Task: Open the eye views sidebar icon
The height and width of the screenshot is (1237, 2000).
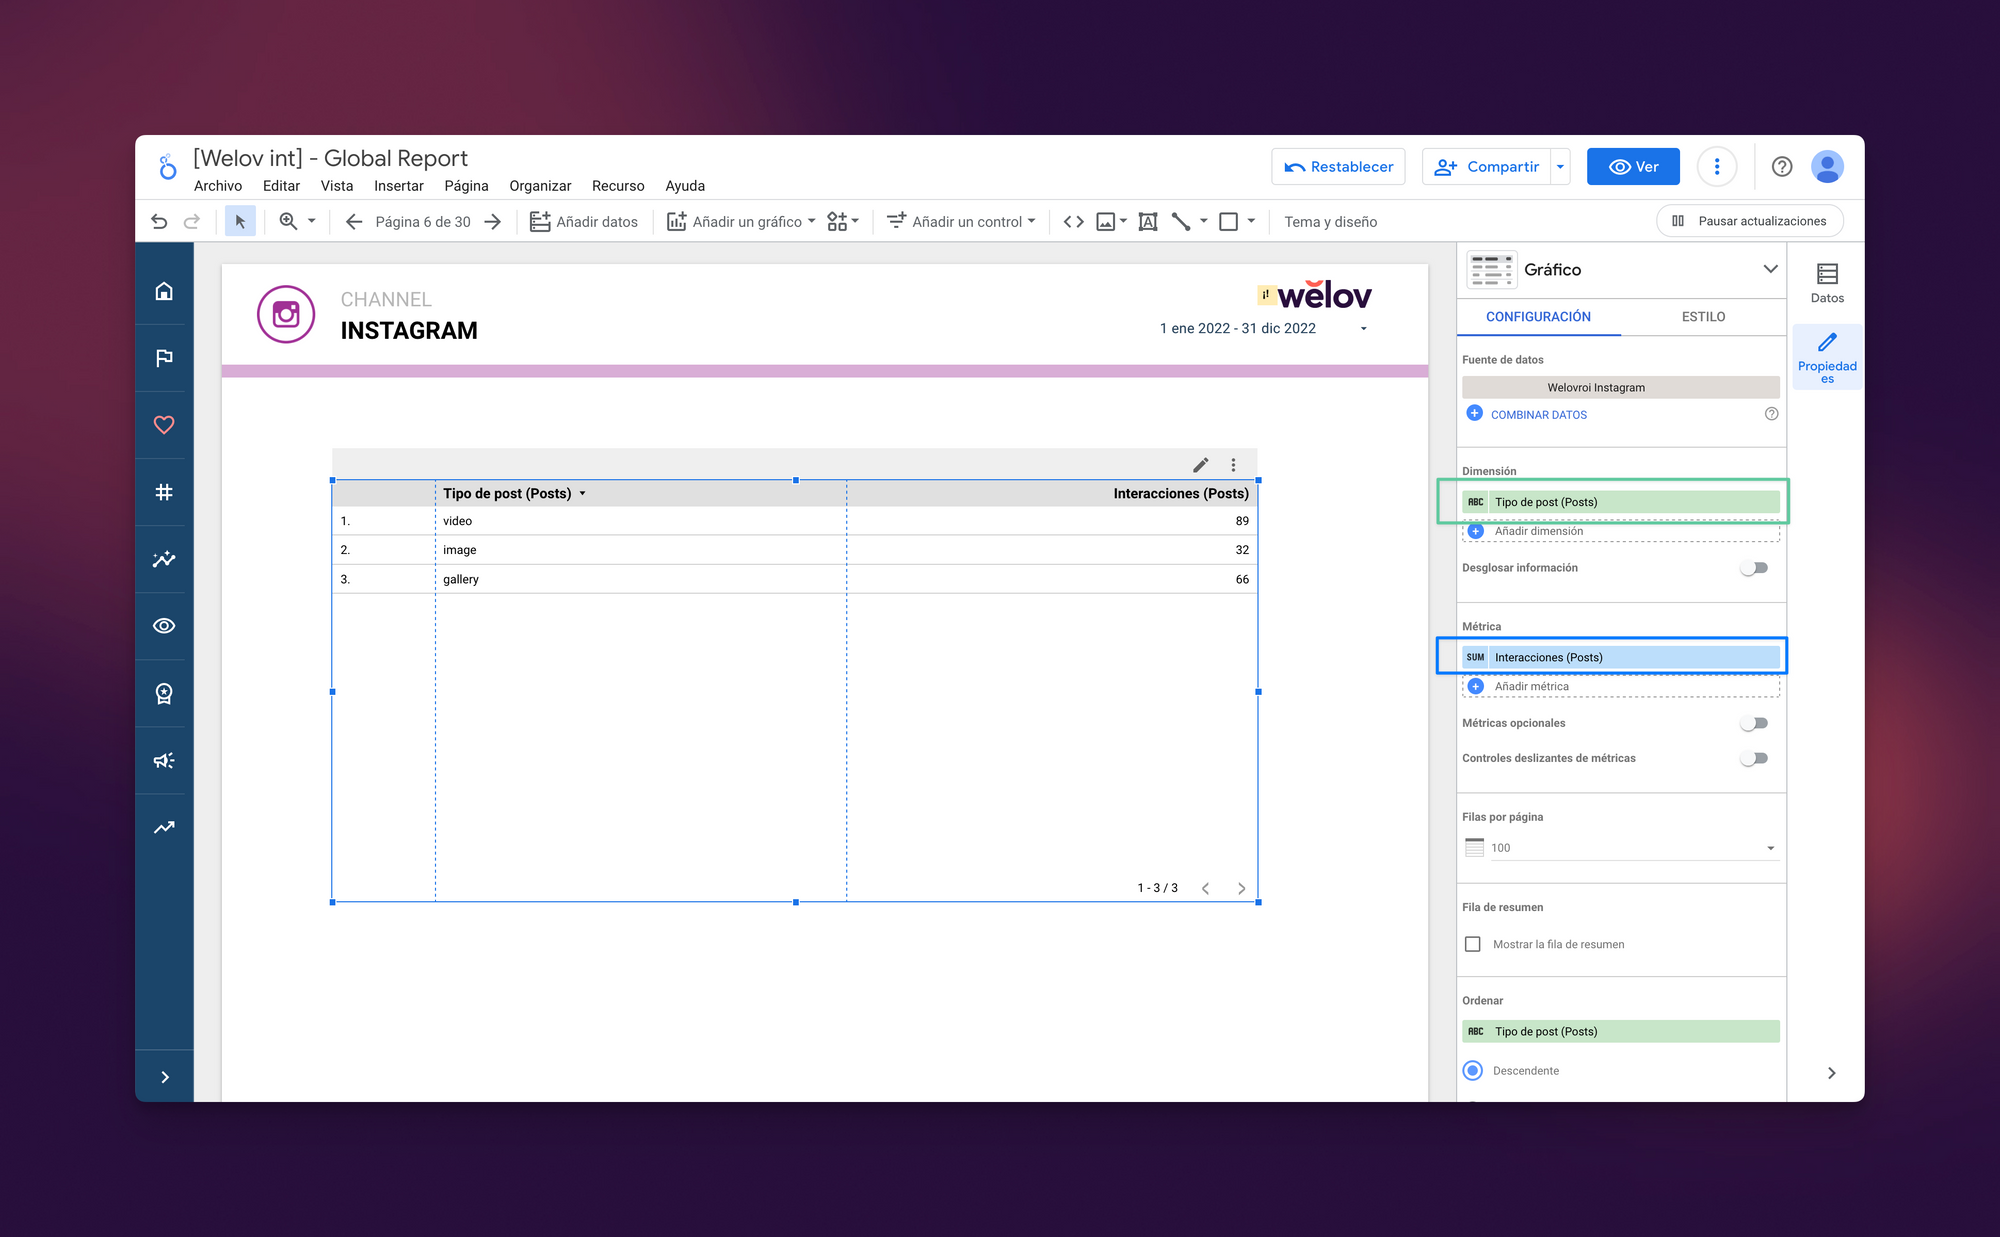Action: point(164,626)
